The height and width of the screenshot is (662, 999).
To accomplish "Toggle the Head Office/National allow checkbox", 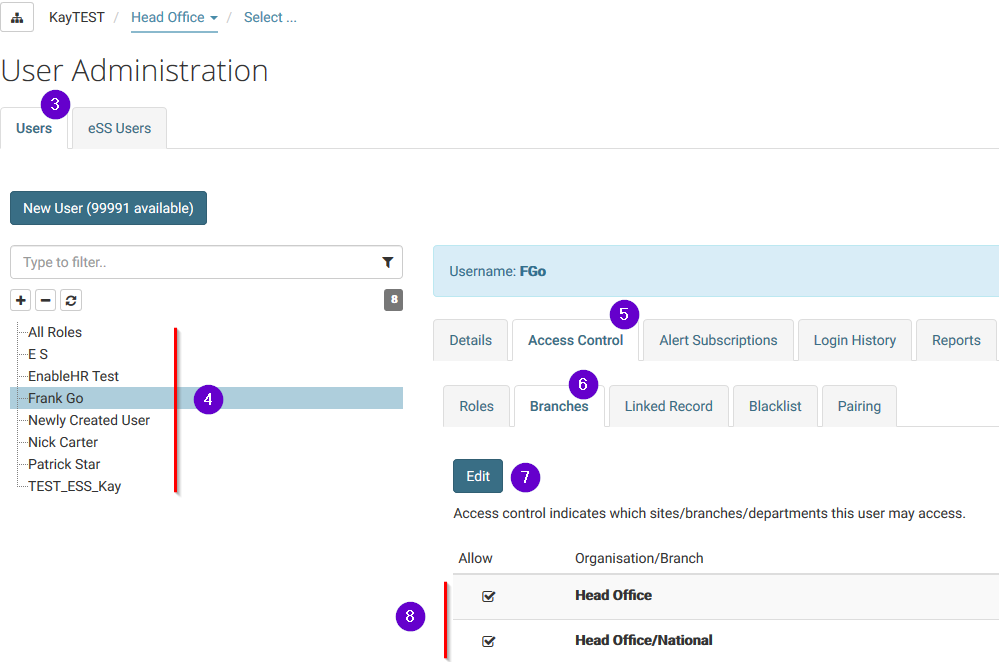I will [489, 641].
